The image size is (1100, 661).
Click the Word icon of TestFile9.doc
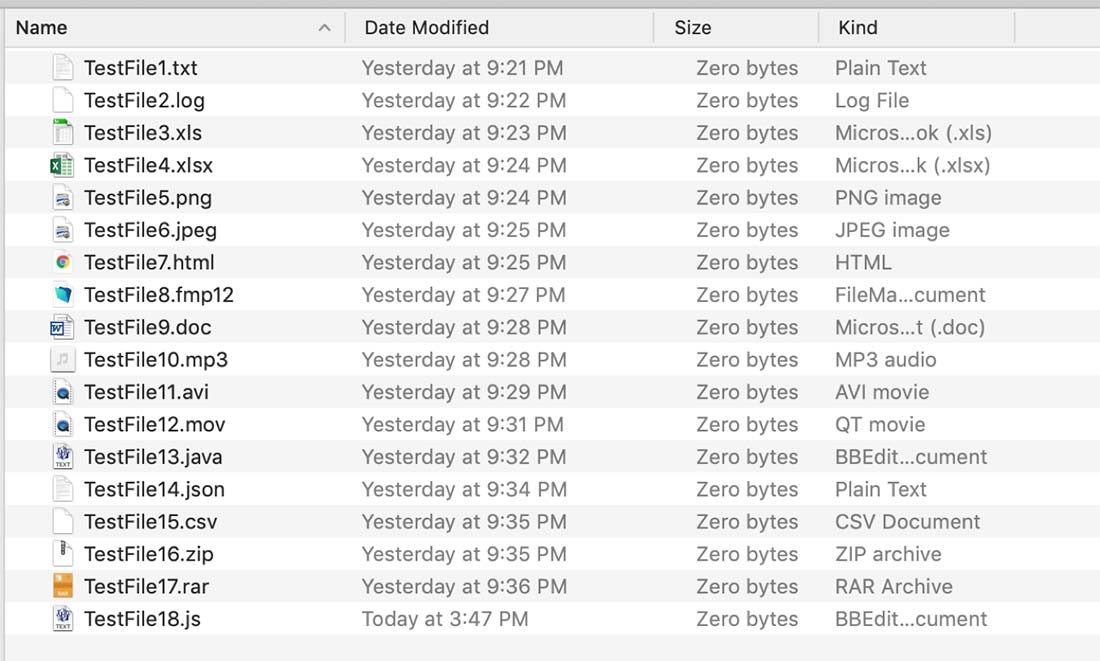[x=62, y=328]
